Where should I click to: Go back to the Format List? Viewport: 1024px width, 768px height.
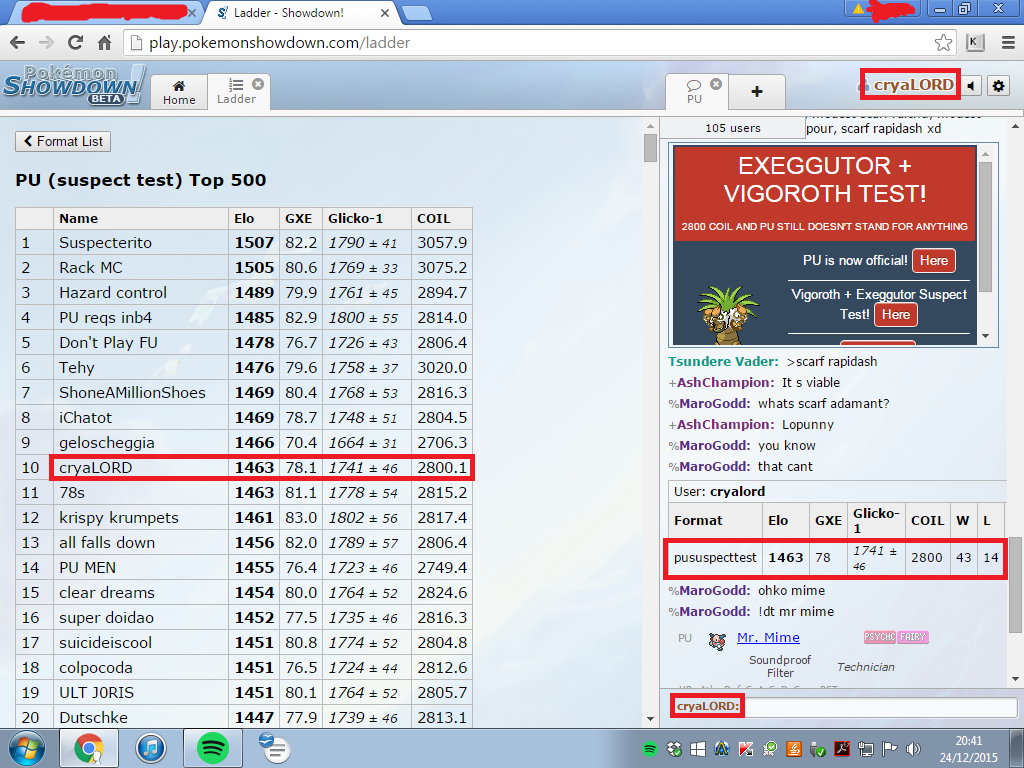tap(63, 141)
